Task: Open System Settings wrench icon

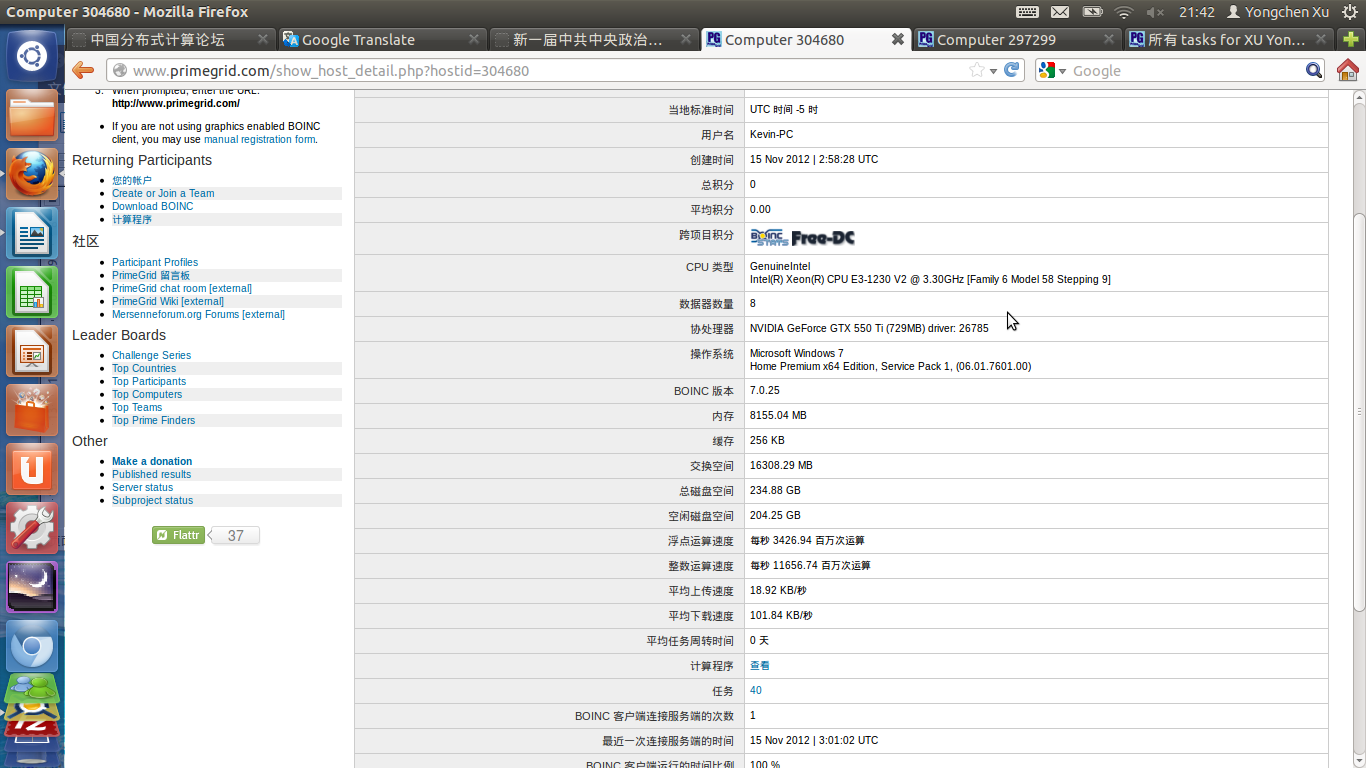Action: pyautogui.click(x=32, y=529)
